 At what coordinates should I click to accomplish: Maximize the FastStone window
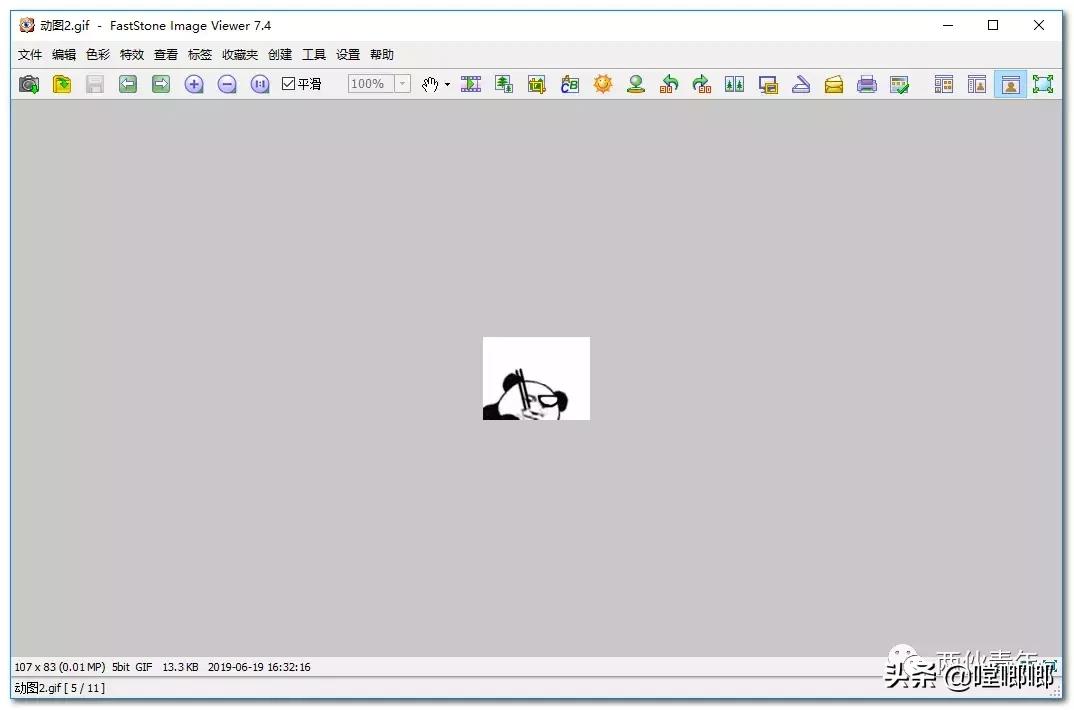click(993, 25)
